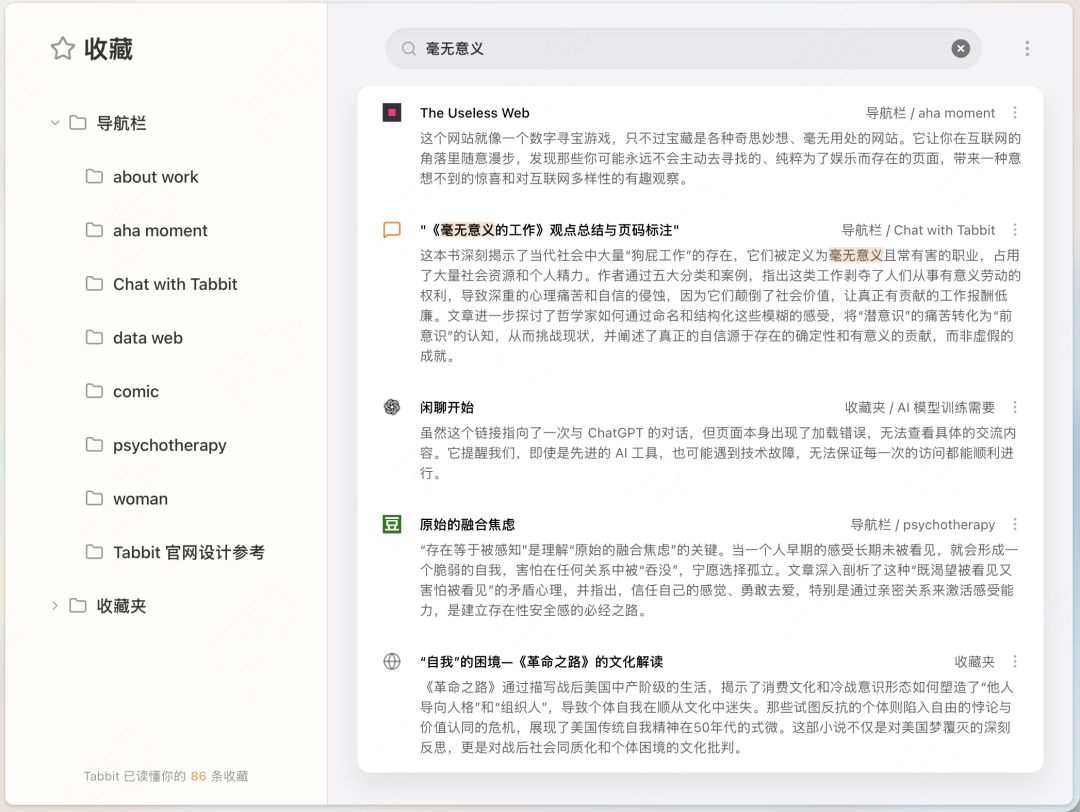The width and height of the screenshot is (1080, 812).
Task: Open more options for 原始的融合焦虑 result
Action: tap(1015, 525)
